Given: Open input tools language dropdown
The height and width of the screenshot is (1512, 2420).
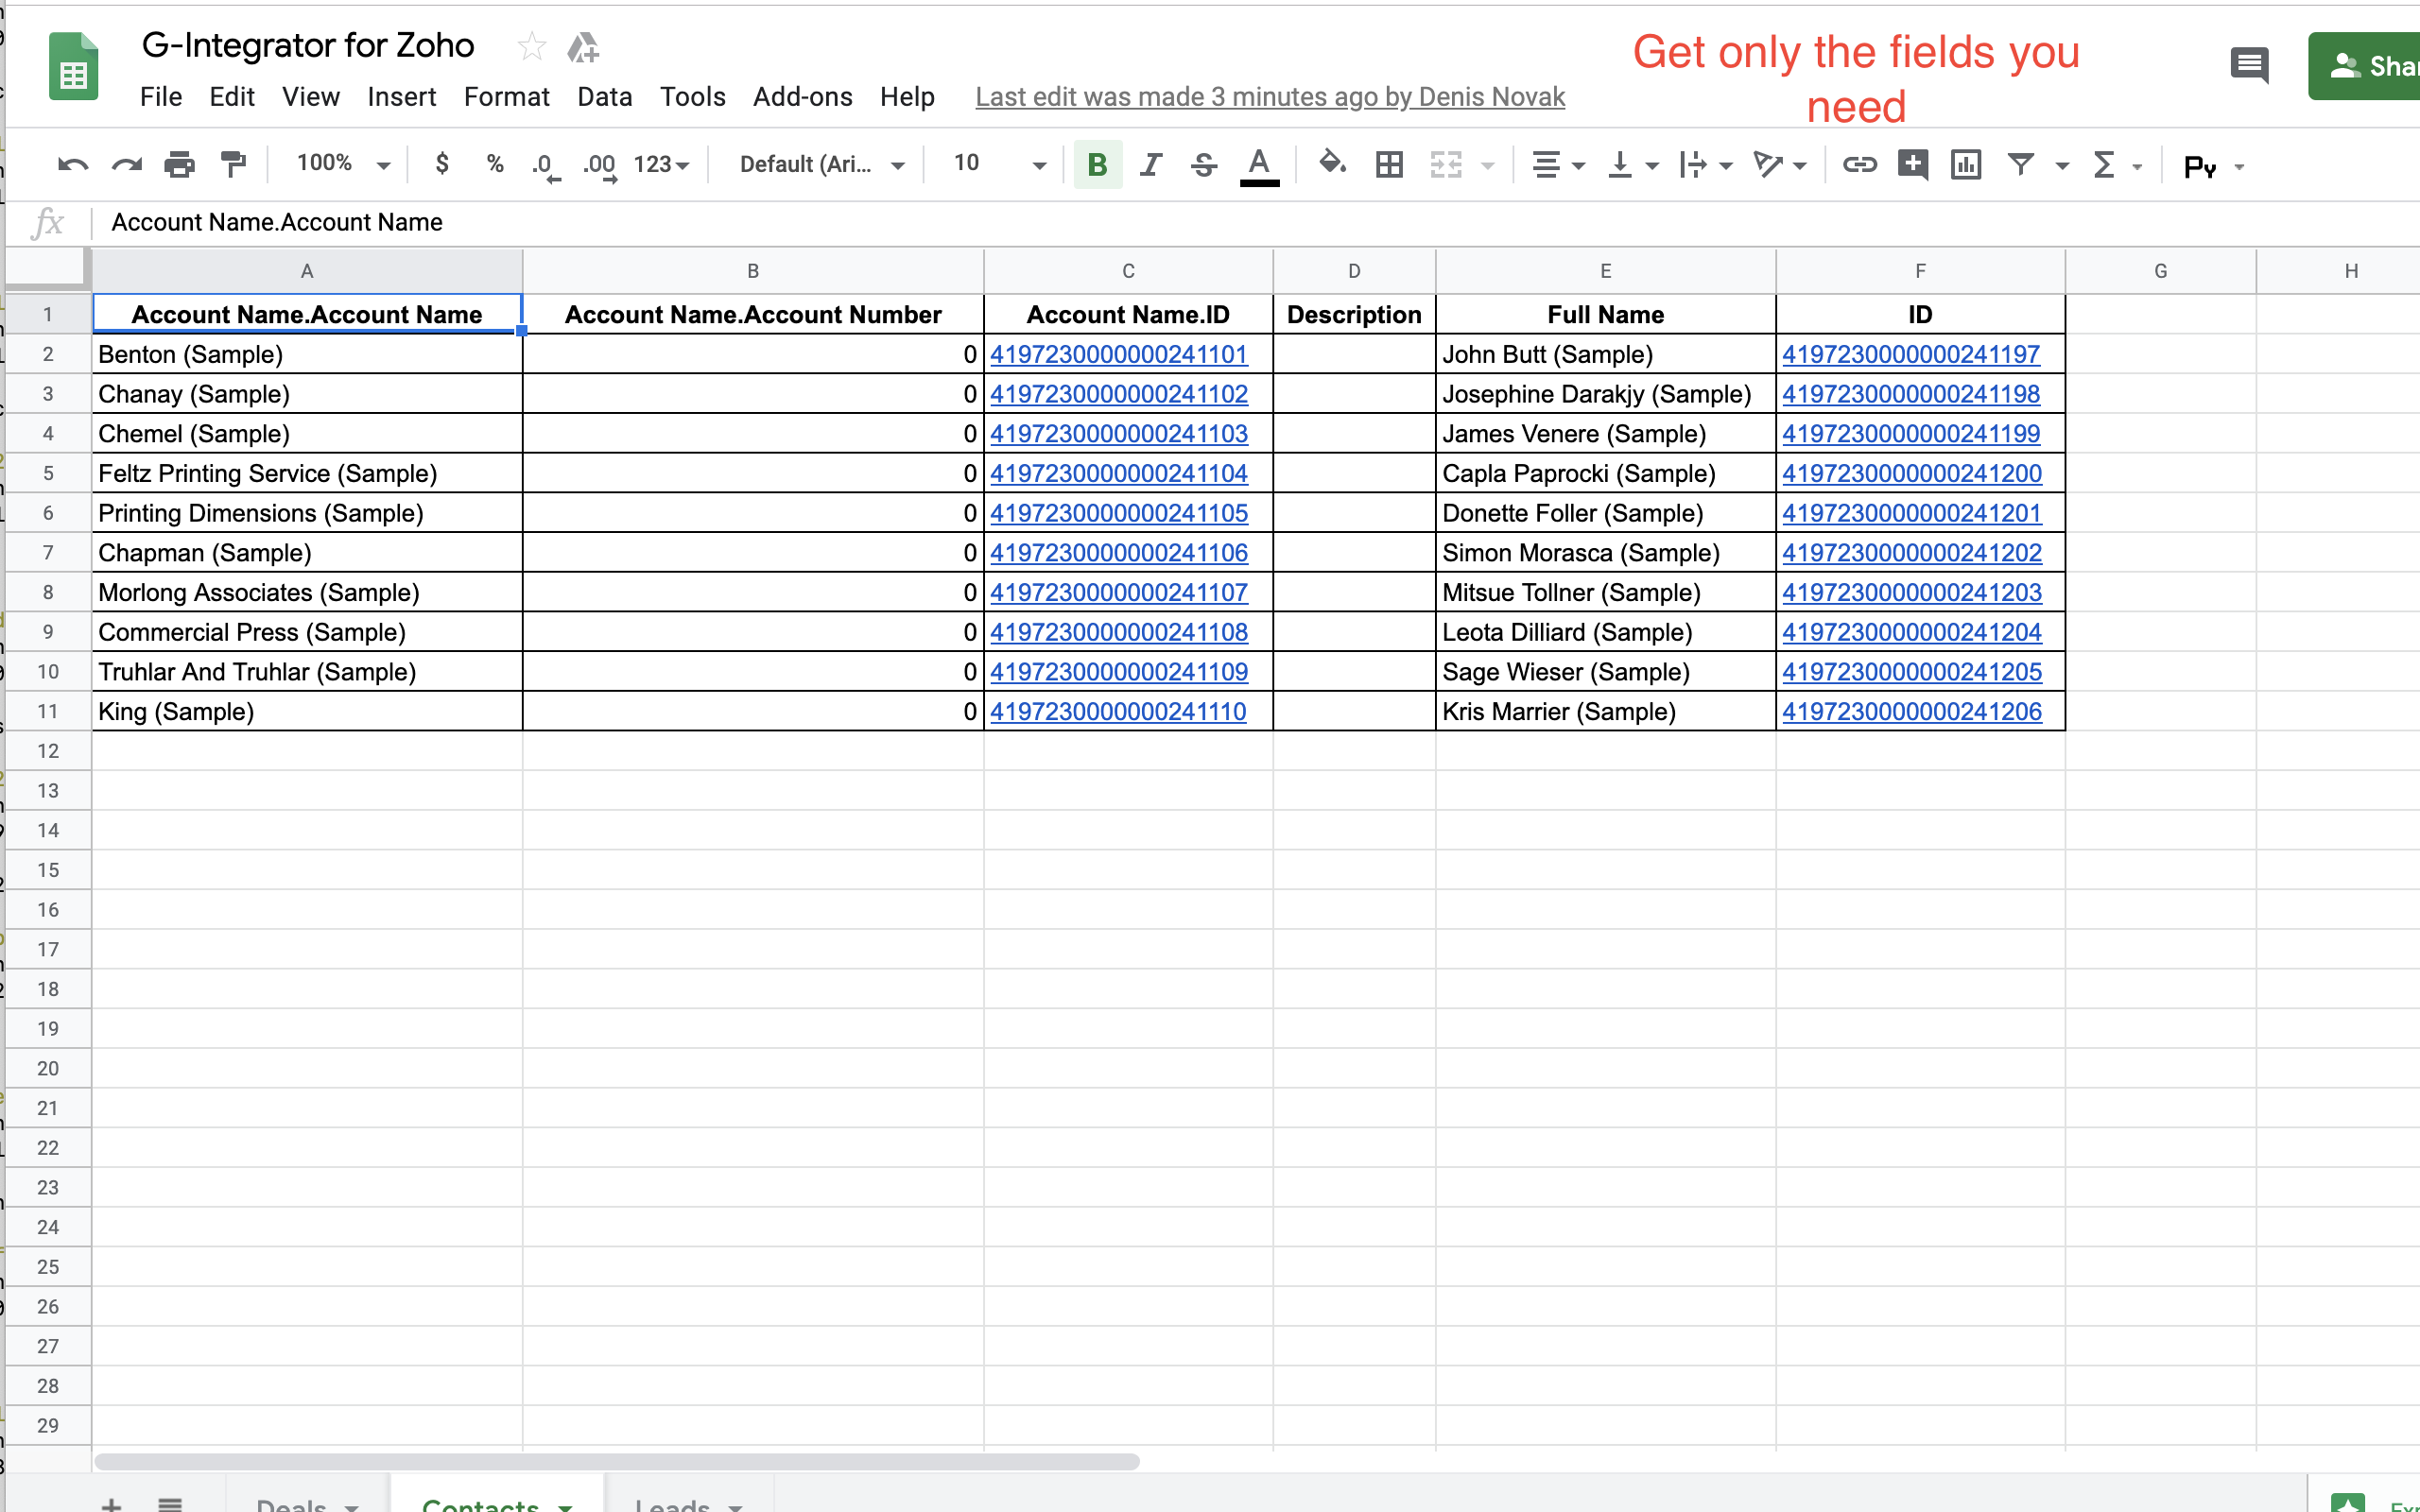Looking at the screenshot, I should tap(2214, 167).
